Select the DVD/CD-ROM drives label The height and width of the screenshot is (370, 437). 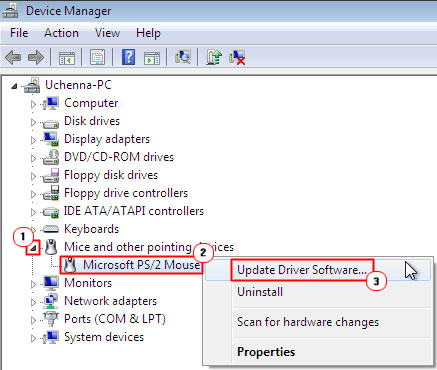point(119,157)
